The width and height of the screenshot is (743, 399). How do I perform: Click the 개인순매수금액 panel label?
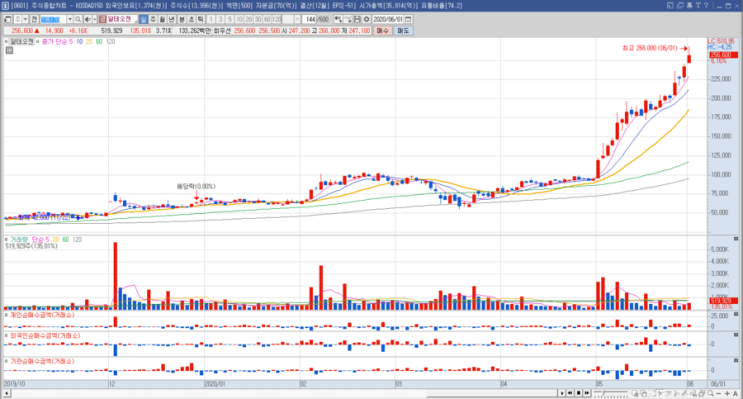coord(42,315)
